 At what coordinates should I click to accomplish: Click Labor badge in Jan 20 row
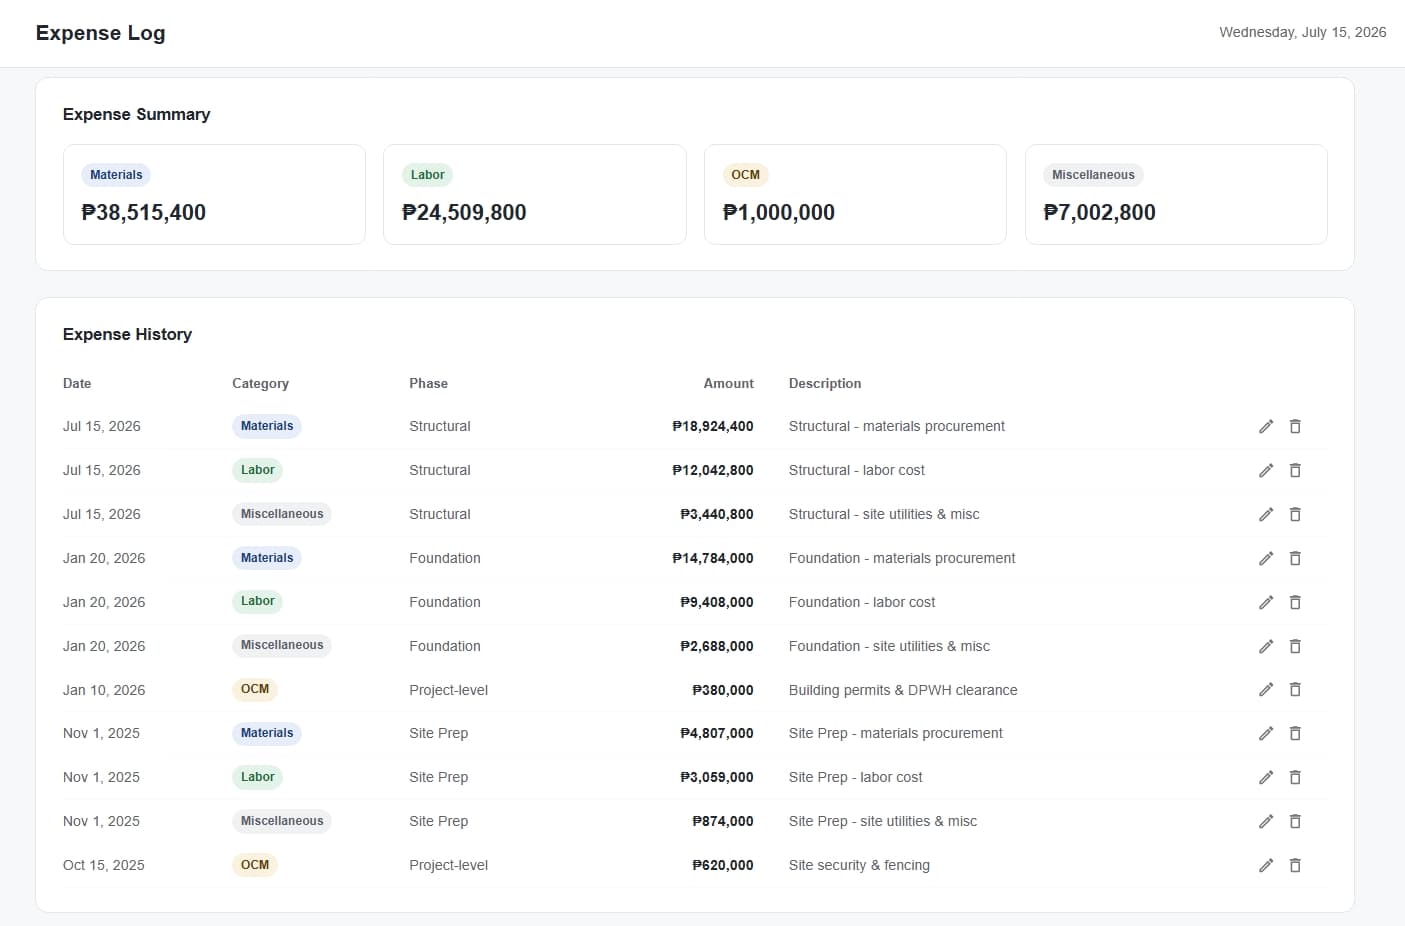coord(258,601)
